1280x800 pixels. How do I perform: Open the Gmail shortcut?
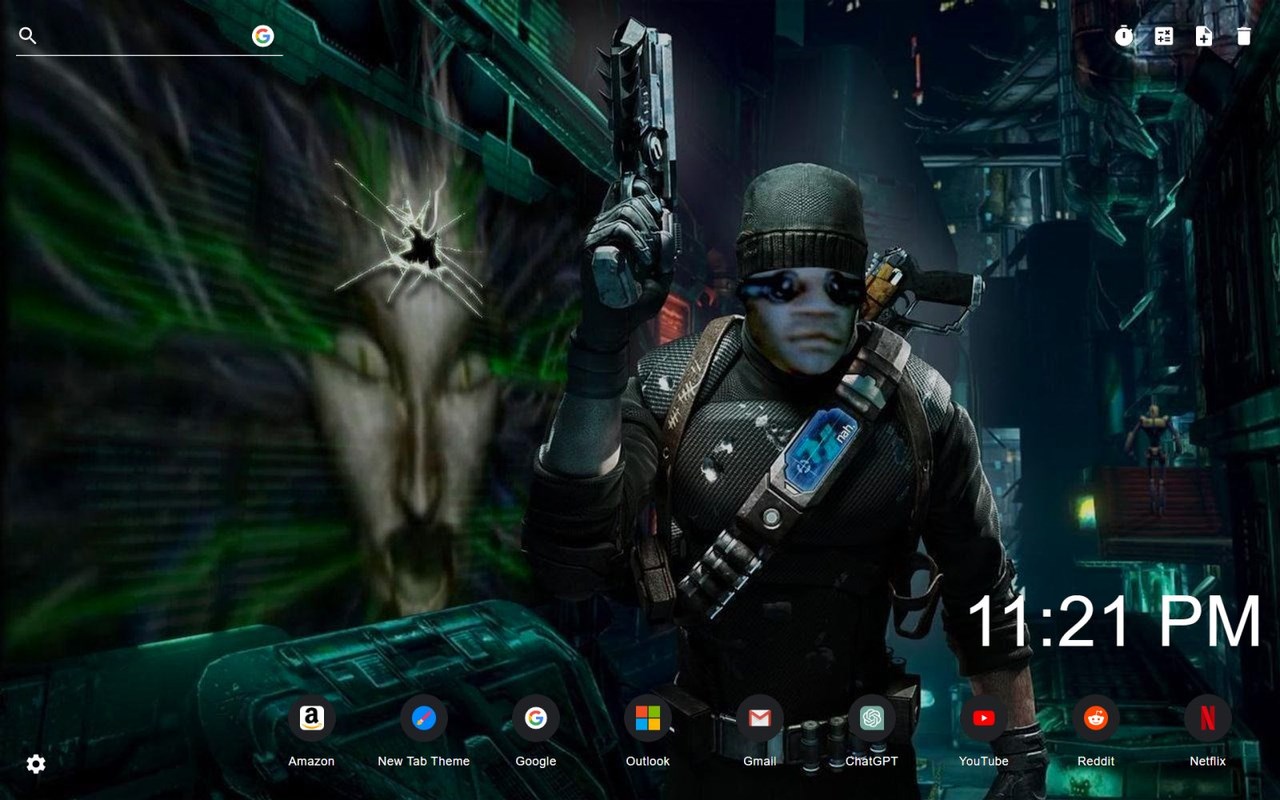click(x=760, y=718)
